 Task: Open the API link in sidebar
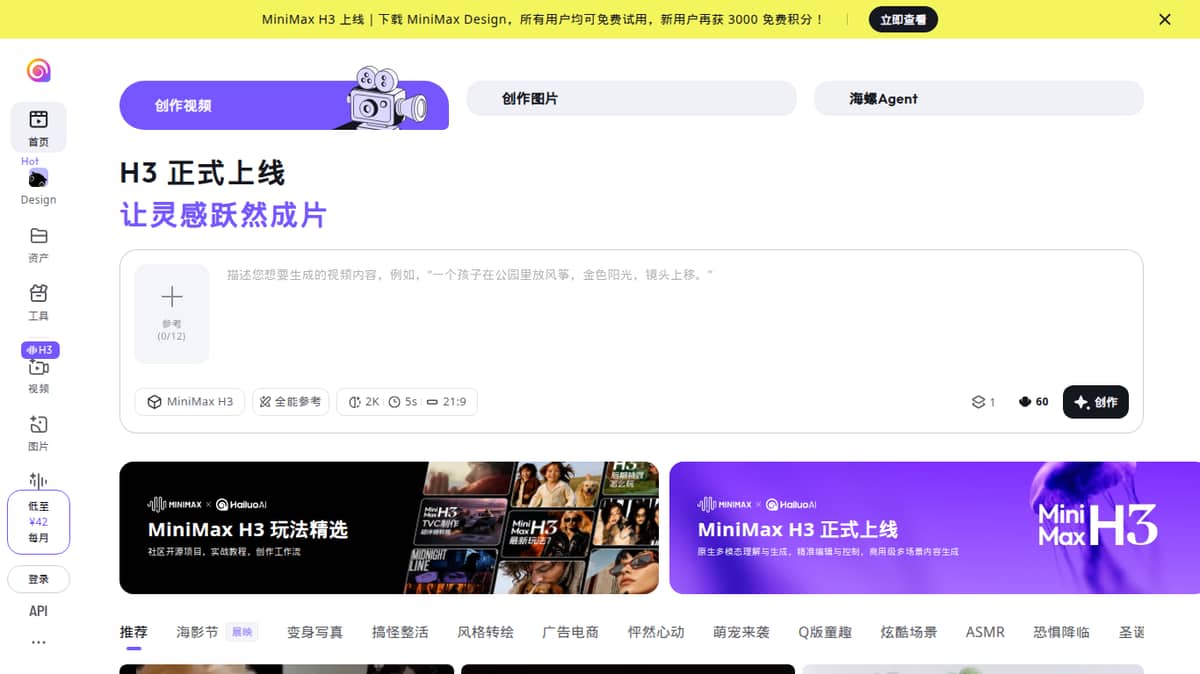tap(38, 611)
